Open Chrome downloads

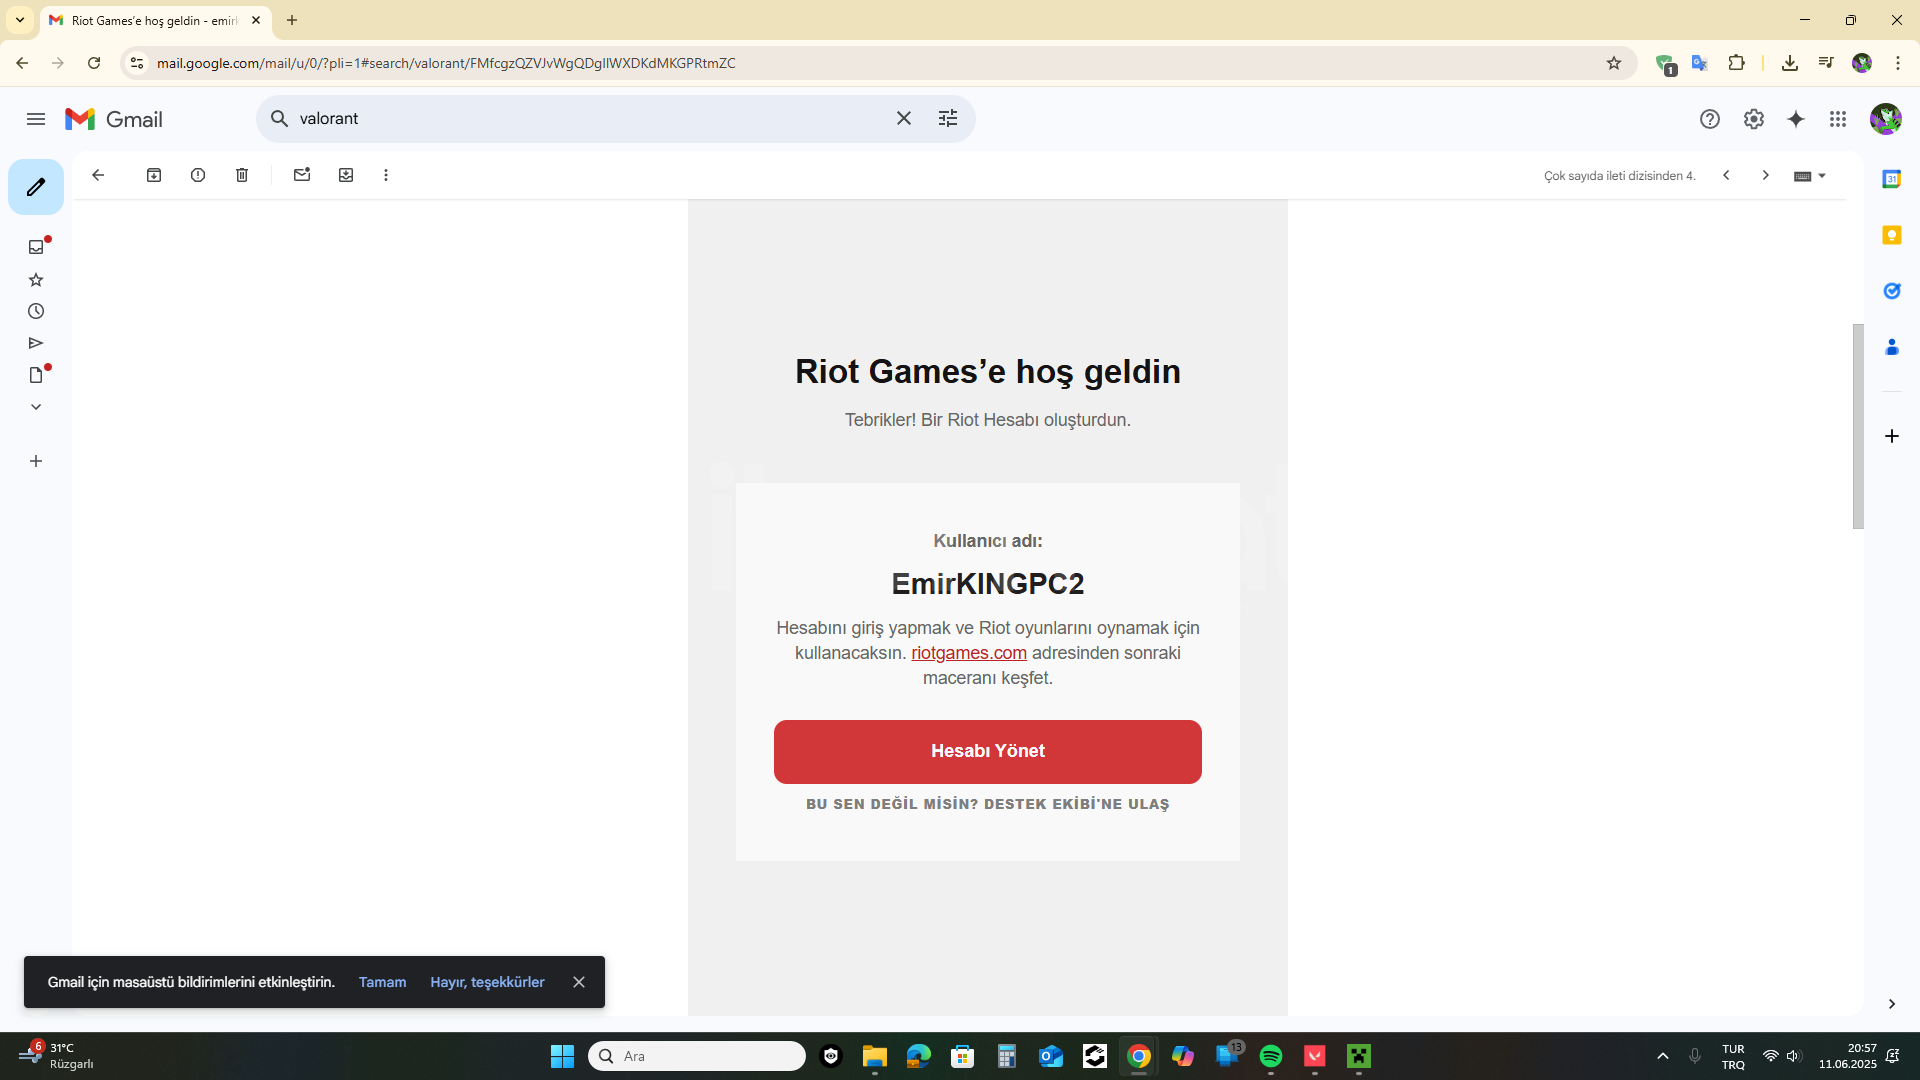tap(1790, 63)
